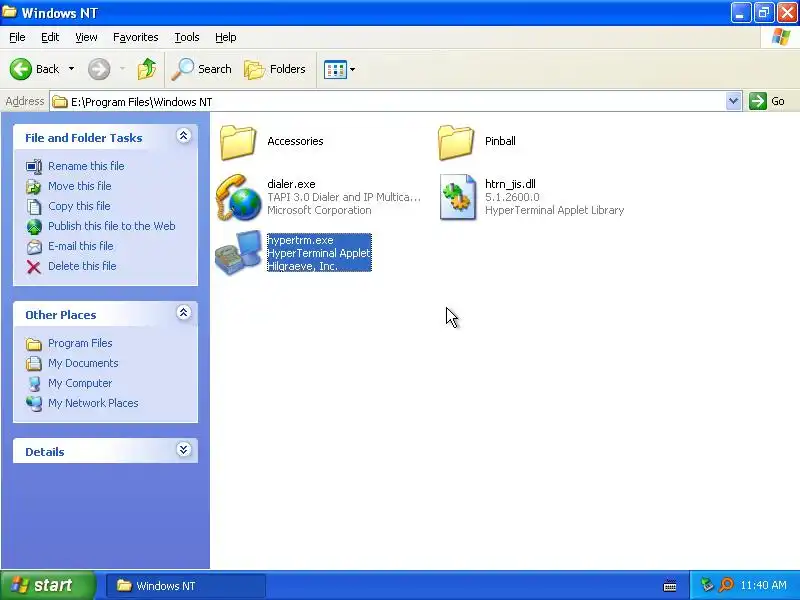
Task: Click the keyboard icon on the taskbar
Action: tap(670, 586)
